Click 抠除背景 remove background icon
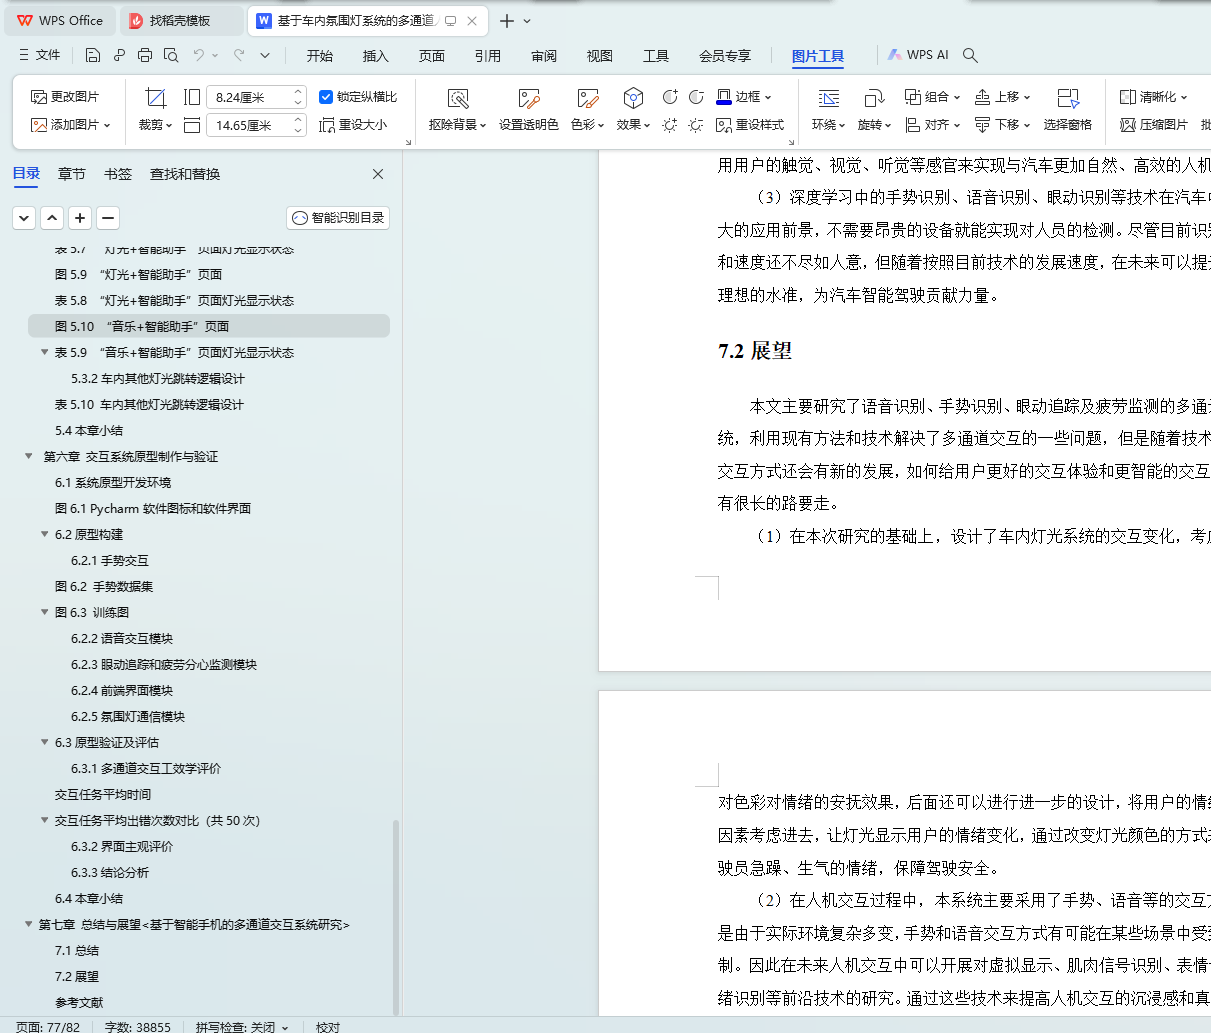The height and width of the screenshot is (1033, 1211). tap(458, 98)
